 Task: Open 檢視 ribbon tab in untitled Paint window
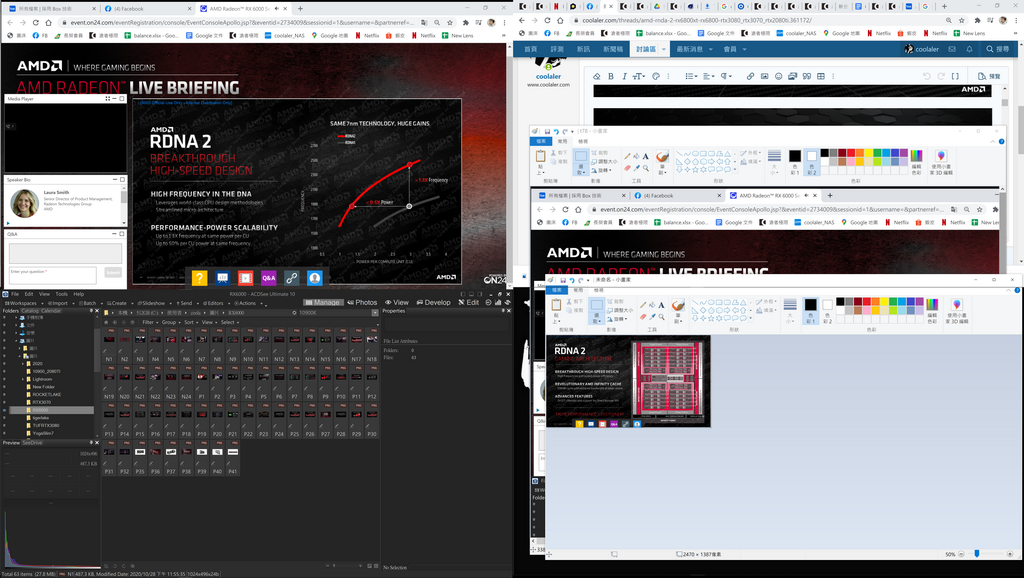(x=599, y=290)
